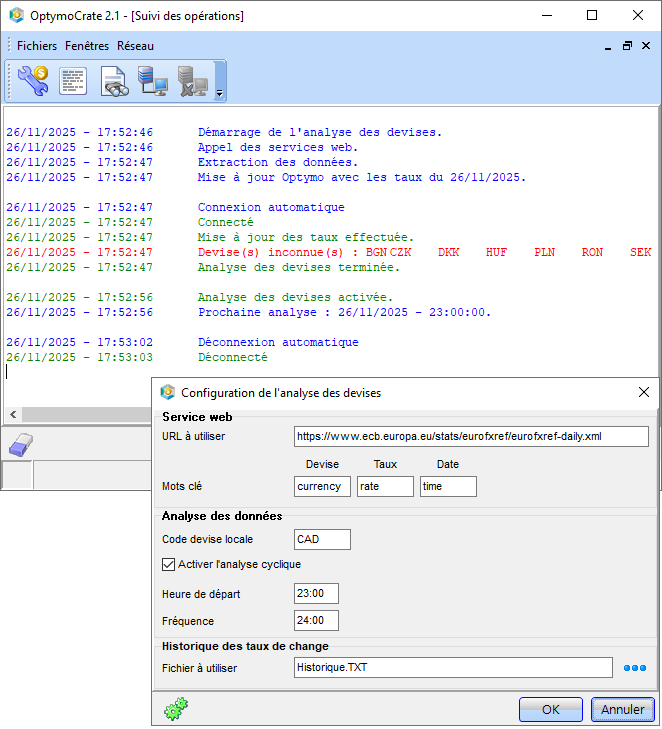The height and width of the screenshot is (729, 662).
Task: Browse for history file with three-dots button
Action: pyautogui.click(x=635, y=668)
